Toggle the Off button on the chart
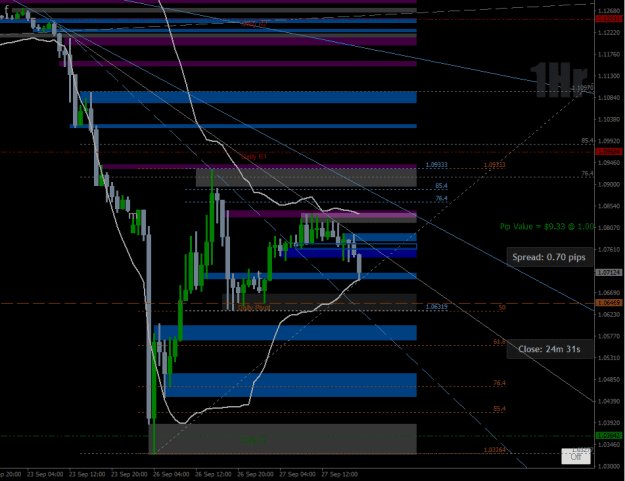 click(x=576, y=457)
